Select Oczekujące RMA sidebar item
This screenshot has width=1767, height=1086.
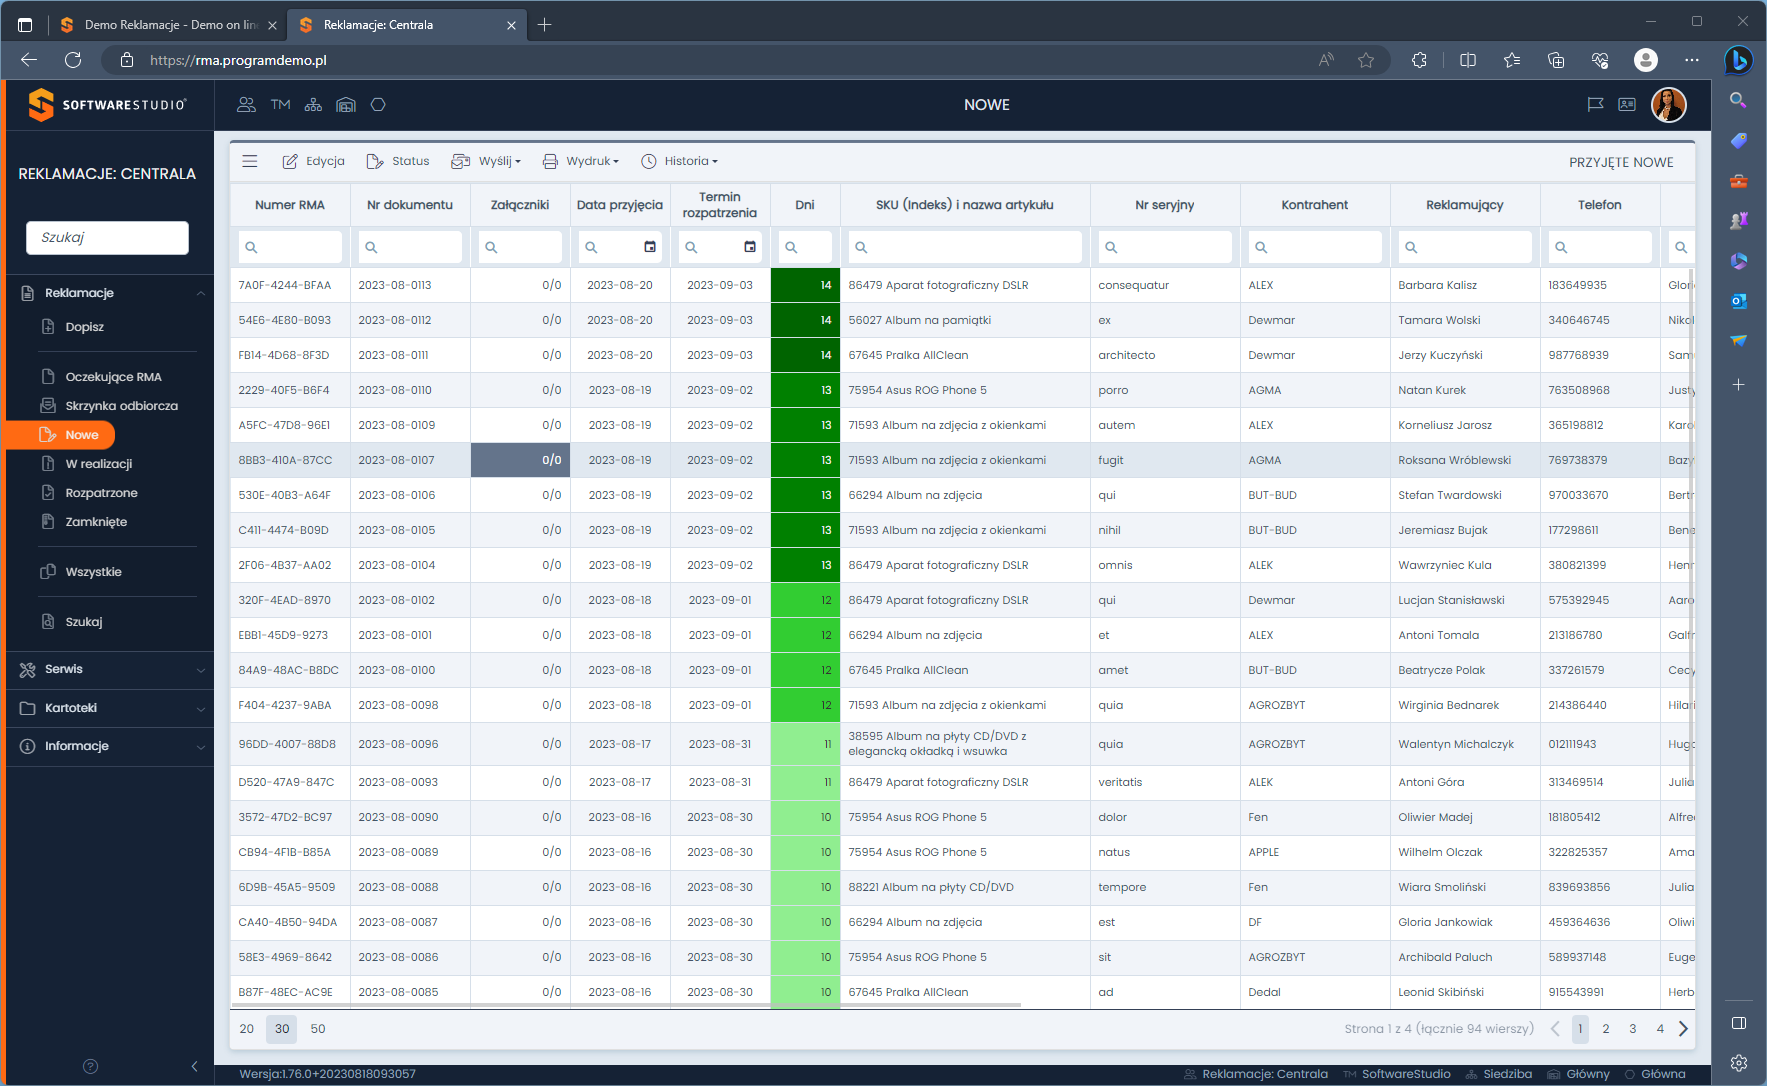coord(113,377)
